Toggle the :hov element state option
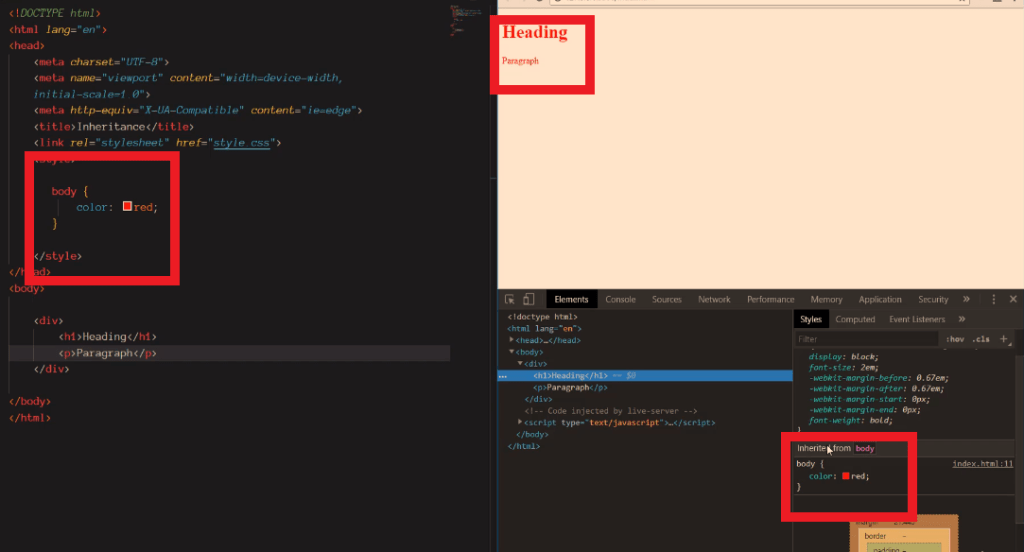The image size is (1024, 552). coord(954,339)
